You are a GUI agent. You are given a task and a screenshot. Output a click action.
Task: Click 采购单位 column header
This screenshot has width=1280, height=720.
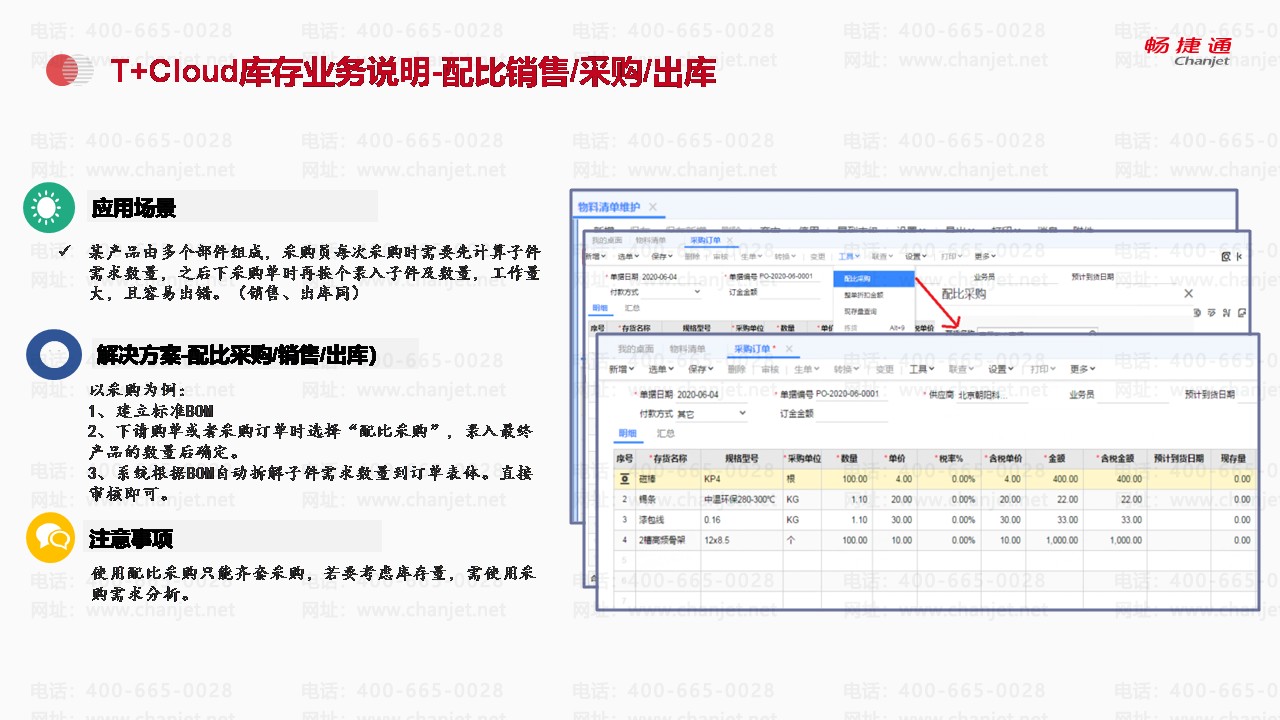(x=803, y=458)
